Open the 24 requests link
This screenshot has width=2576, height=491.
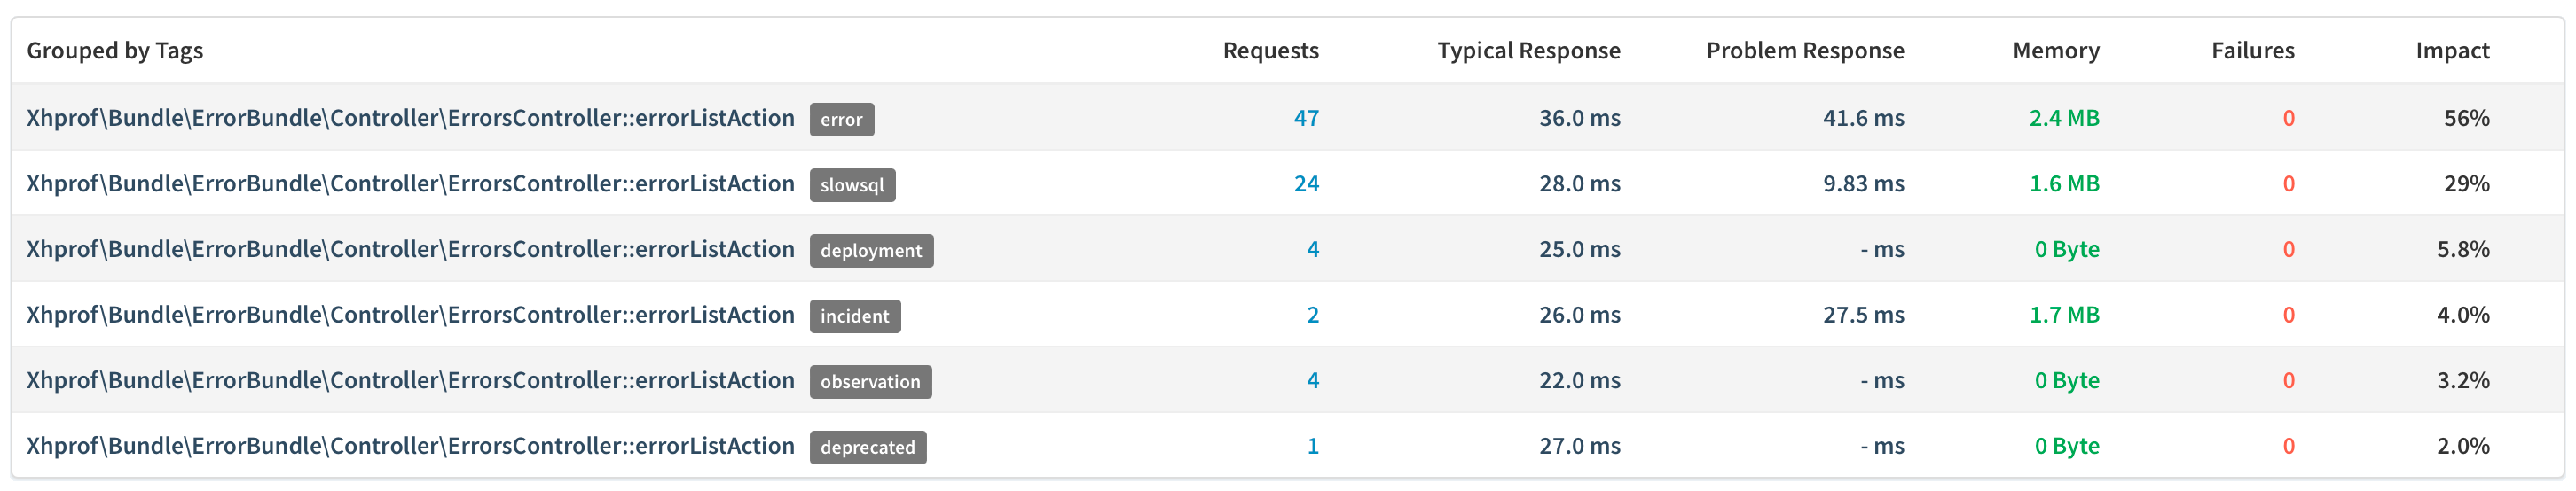pyautogui.click(x=1306, y=184)
